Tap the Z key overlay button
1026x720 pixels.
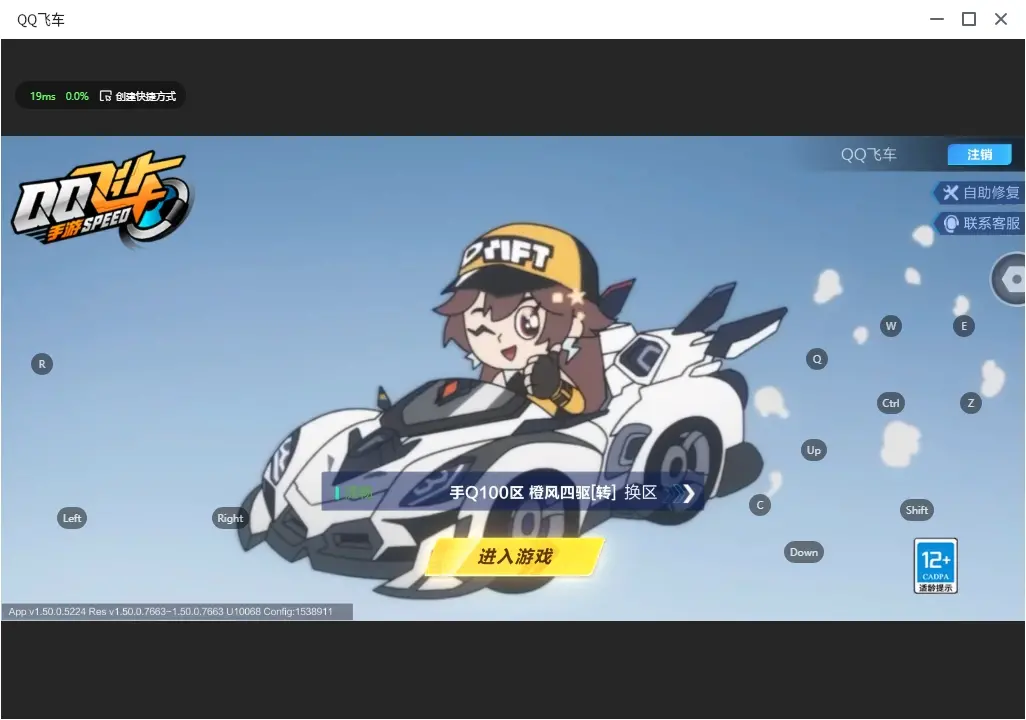970,403
